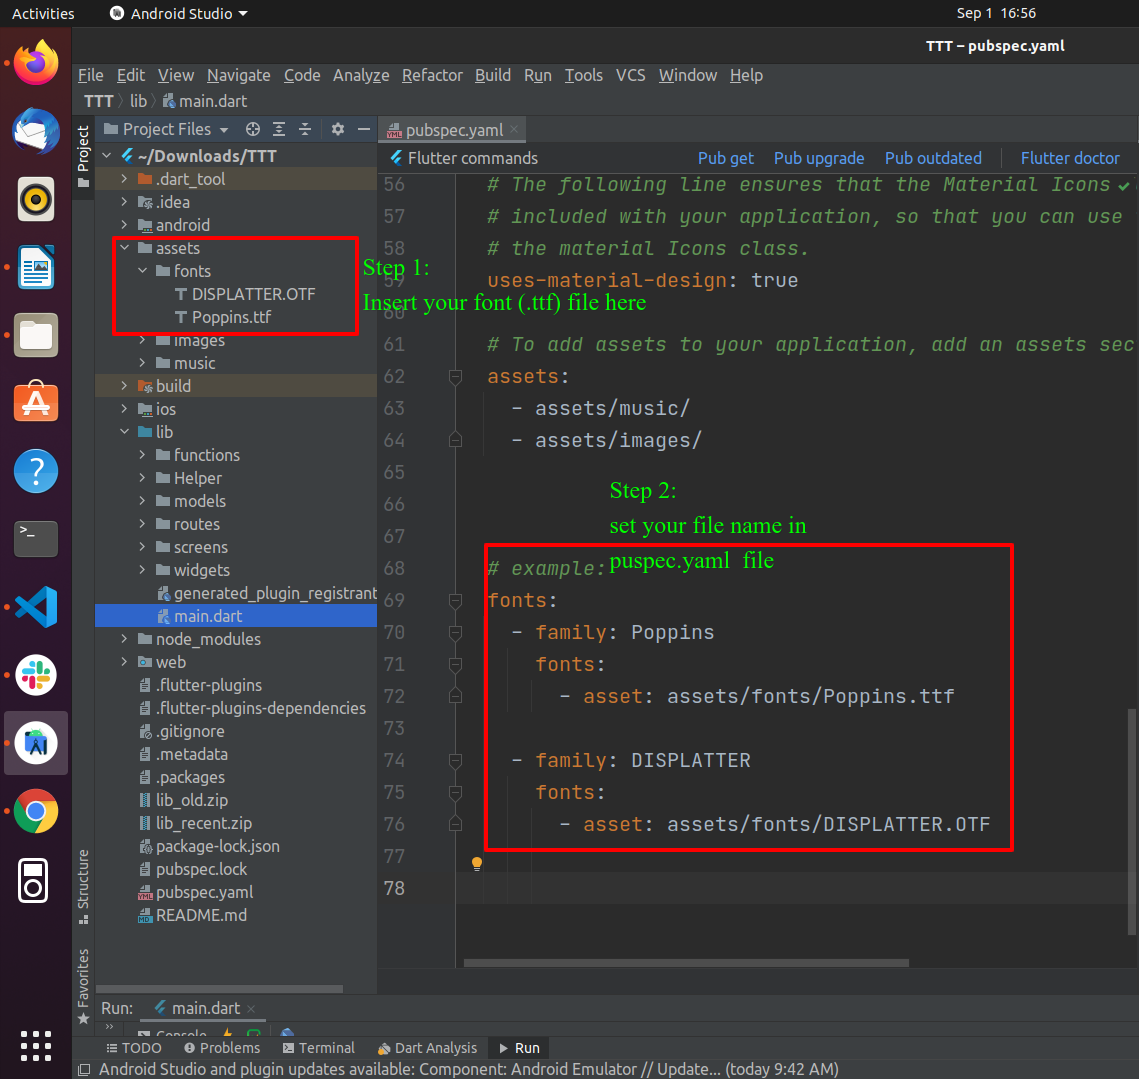The height and width of the screenshot is (1079, 1139).
Task: Collapse the lib folder in tree
Action: pyautogui.click(x=124, y=432)
